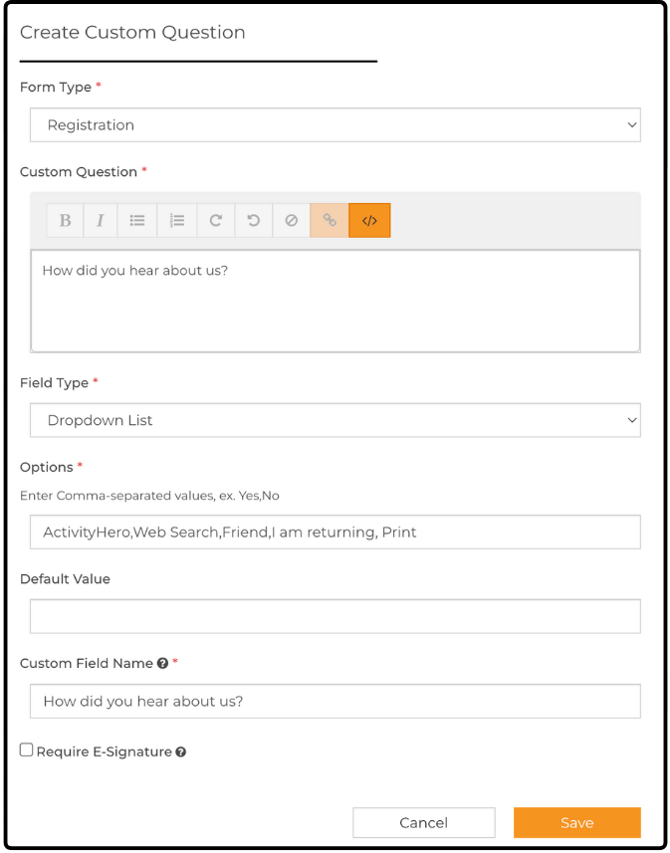Open the Form Type dropdown showing Registration
Viewport: 670px width, 853px height.
click(x=335, y=125)
